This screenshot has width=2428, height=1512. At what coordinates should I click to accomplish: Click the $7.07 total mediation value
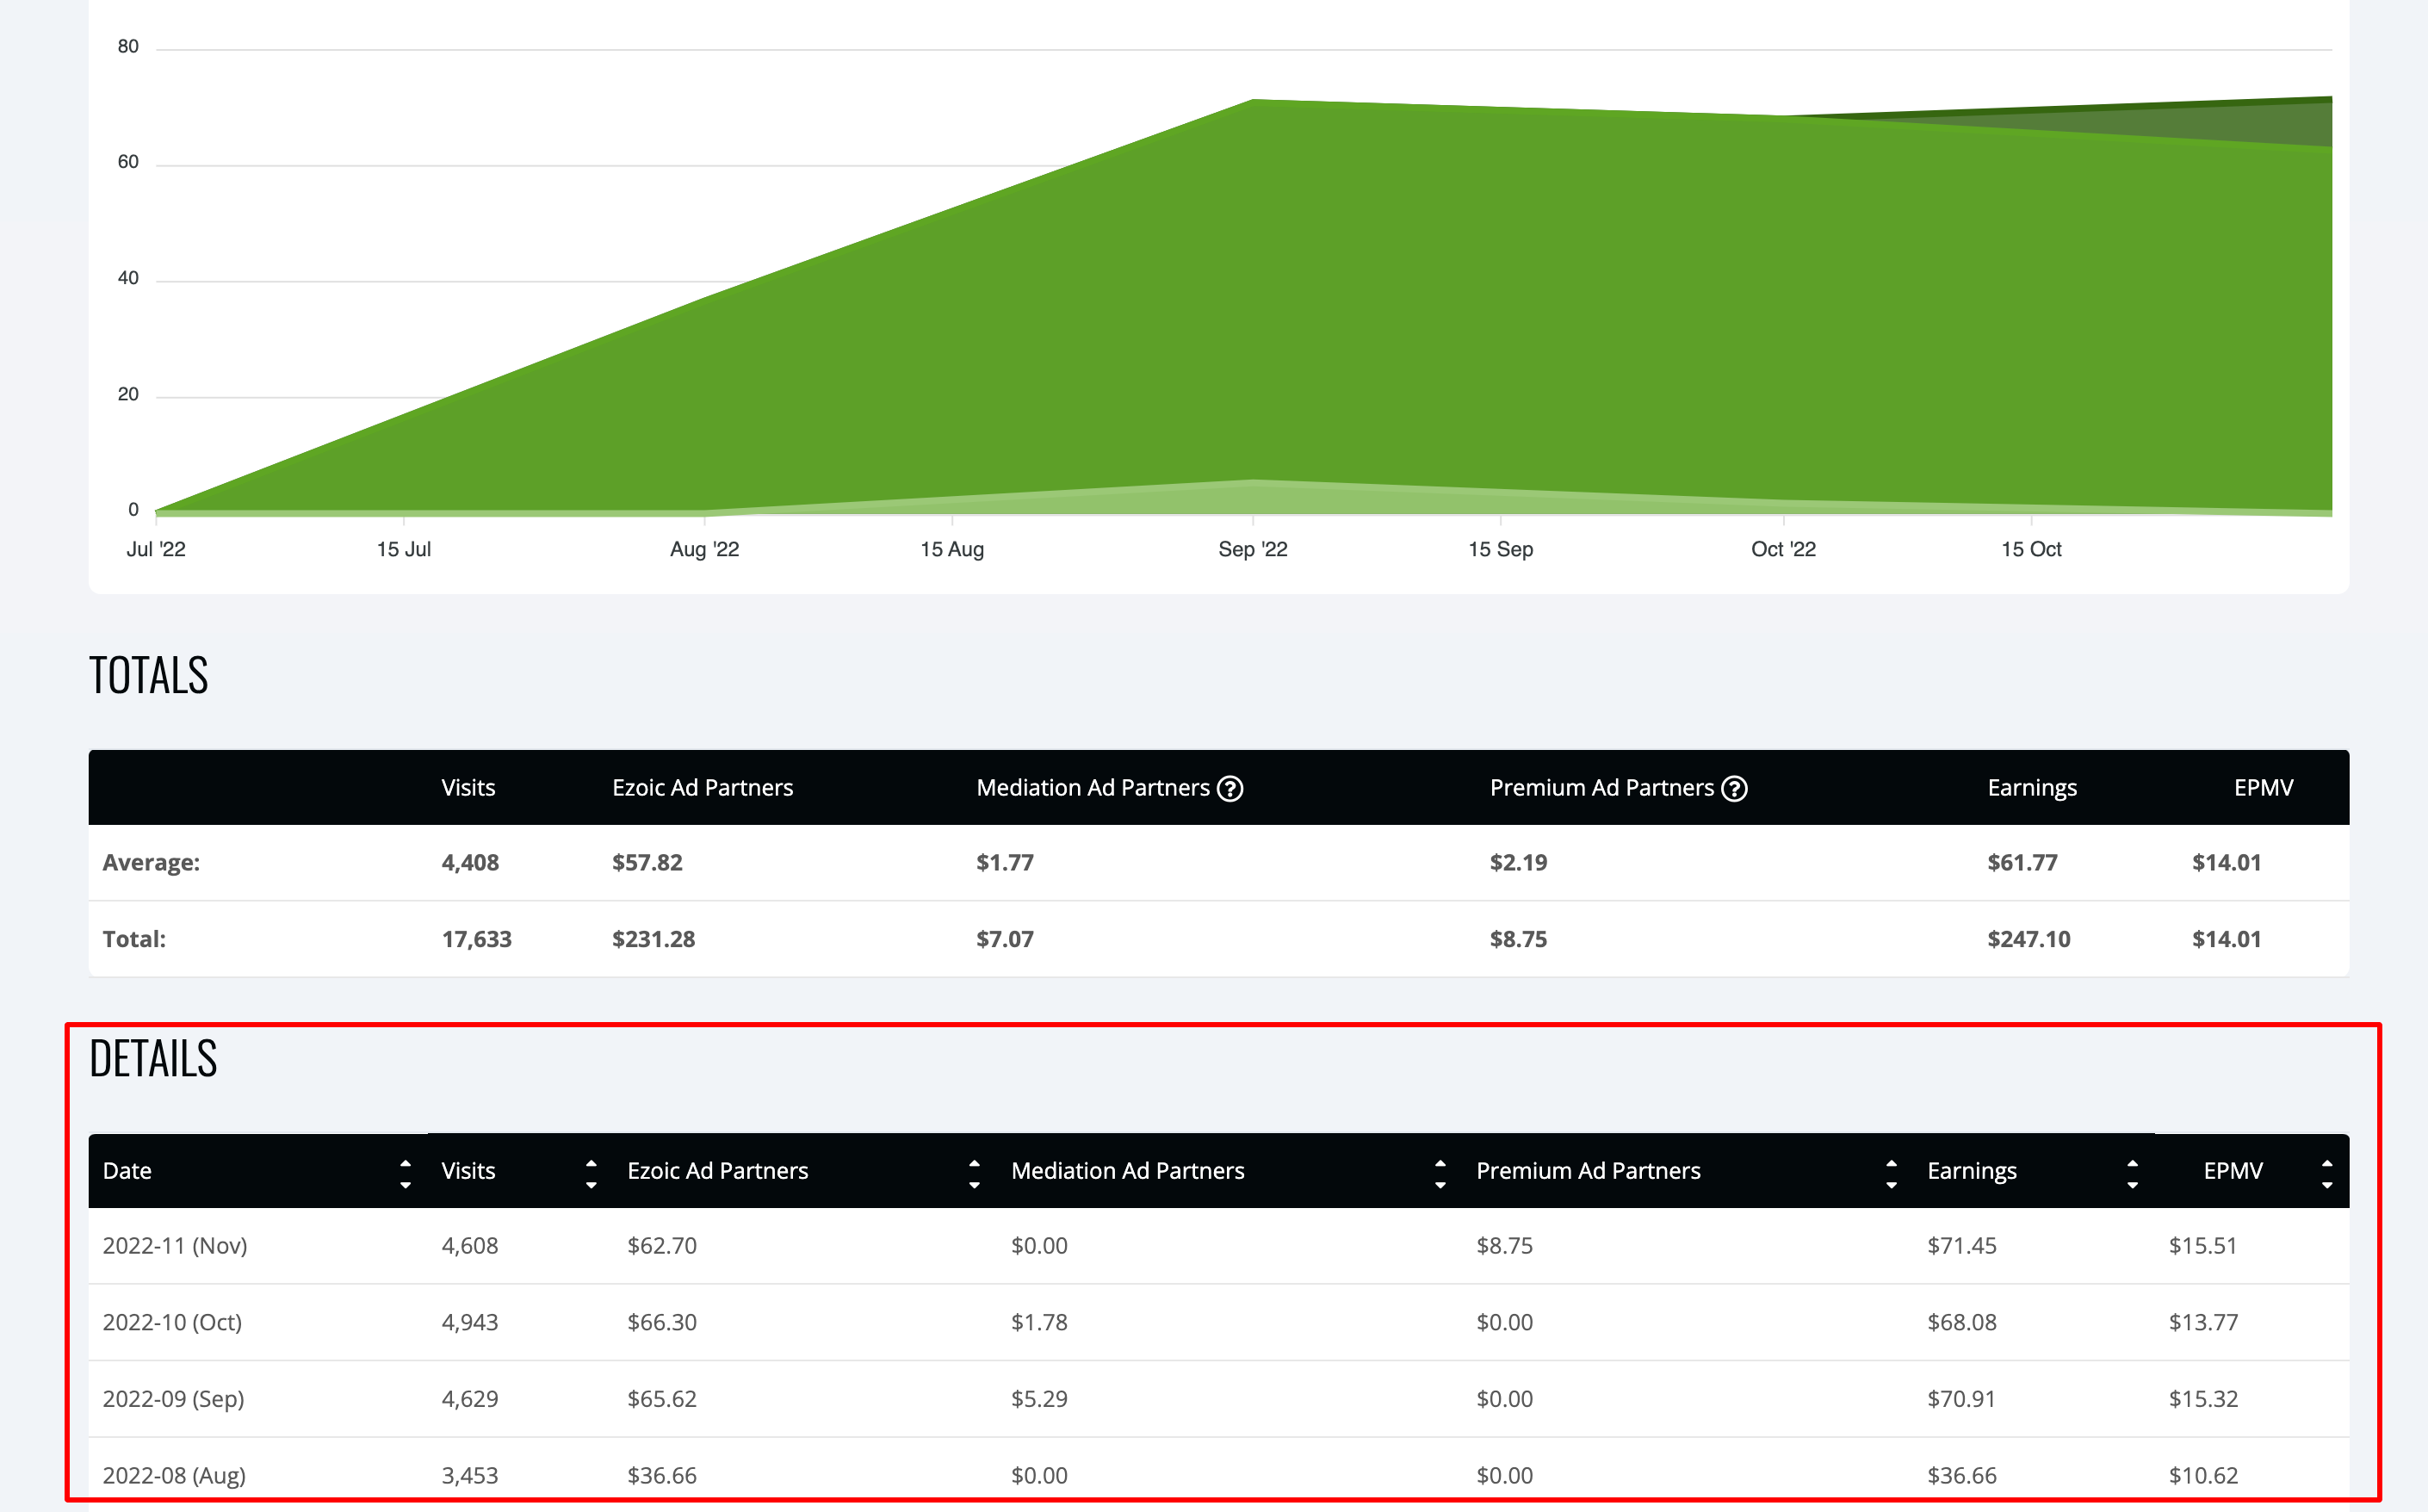click(1005, 940)
